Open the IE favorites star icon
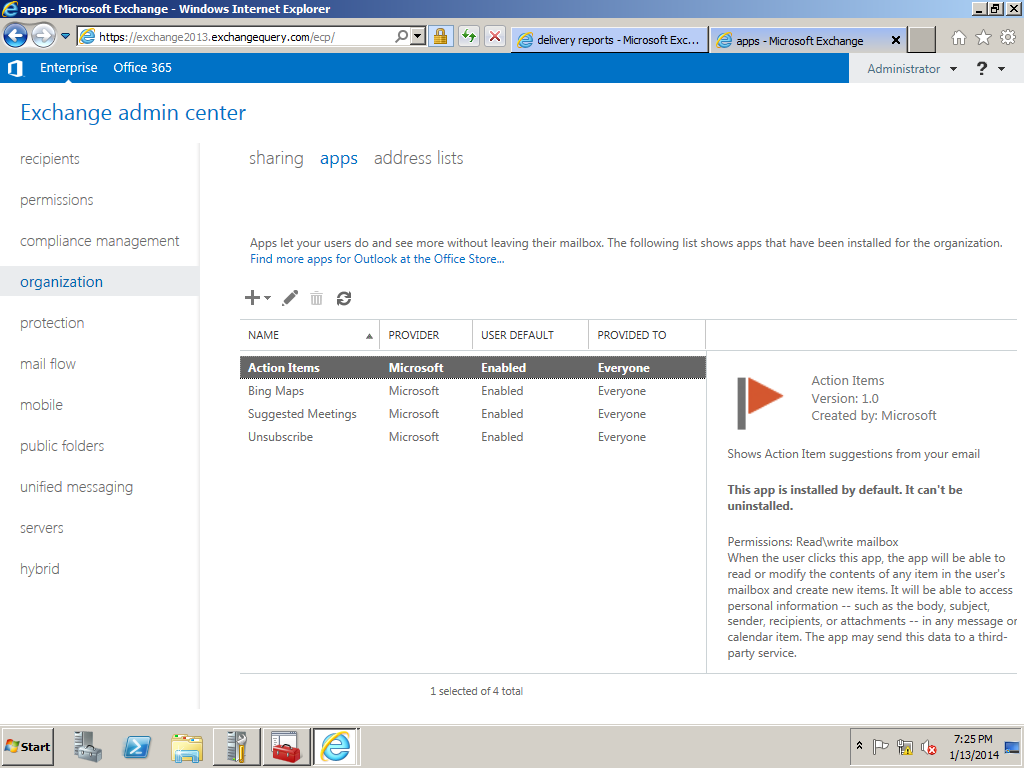Image resolution: width=1024 pixels, height=768 pixels. (x=983, y=38)
